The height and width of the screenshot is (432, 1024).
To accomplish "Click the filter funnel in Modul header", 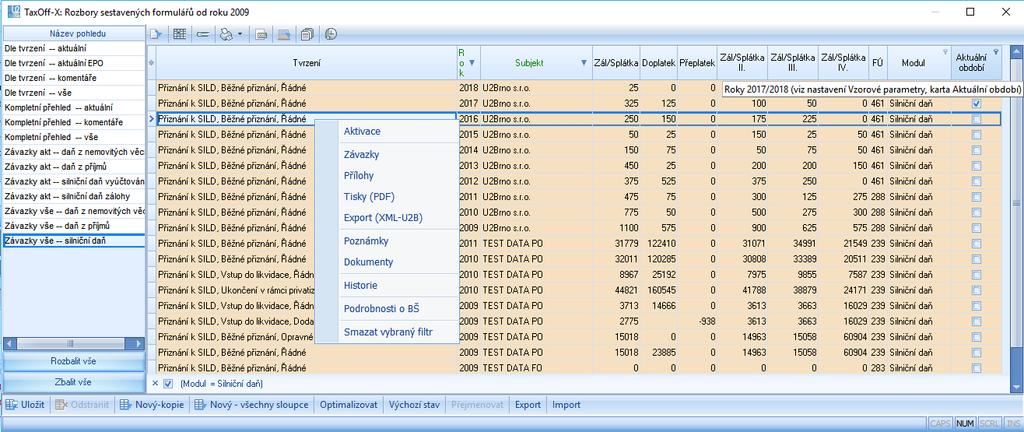I will click(x=944, y=52).
